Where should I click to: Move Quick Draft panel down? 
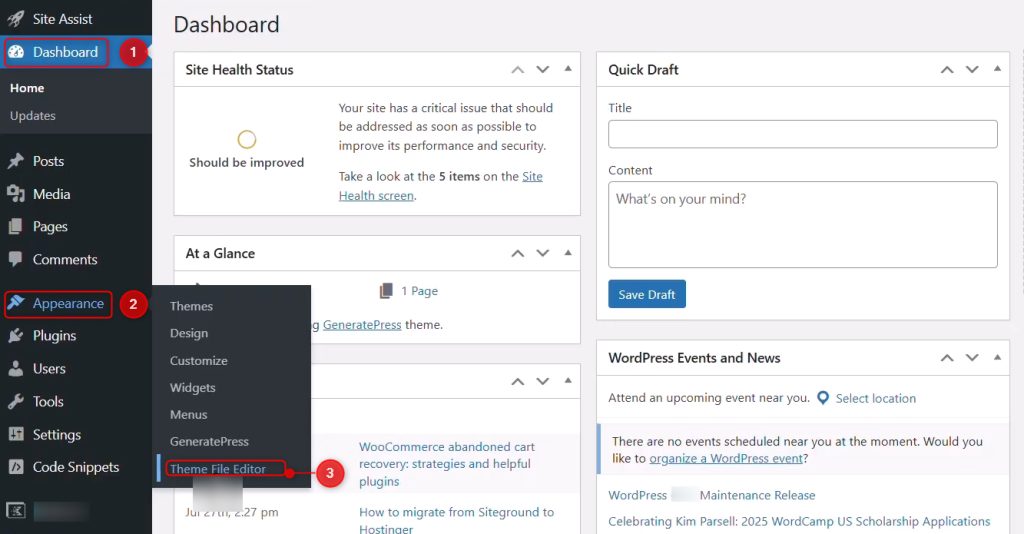(972, 69)
